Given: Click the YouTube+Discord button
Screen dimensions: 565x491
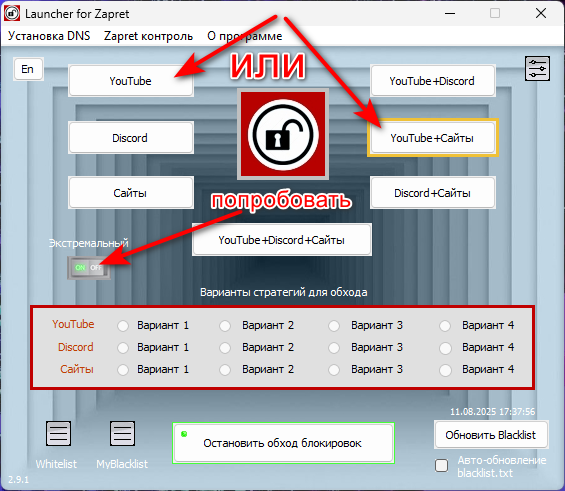Looking at the screenshot, I should [x=432, y=81].
